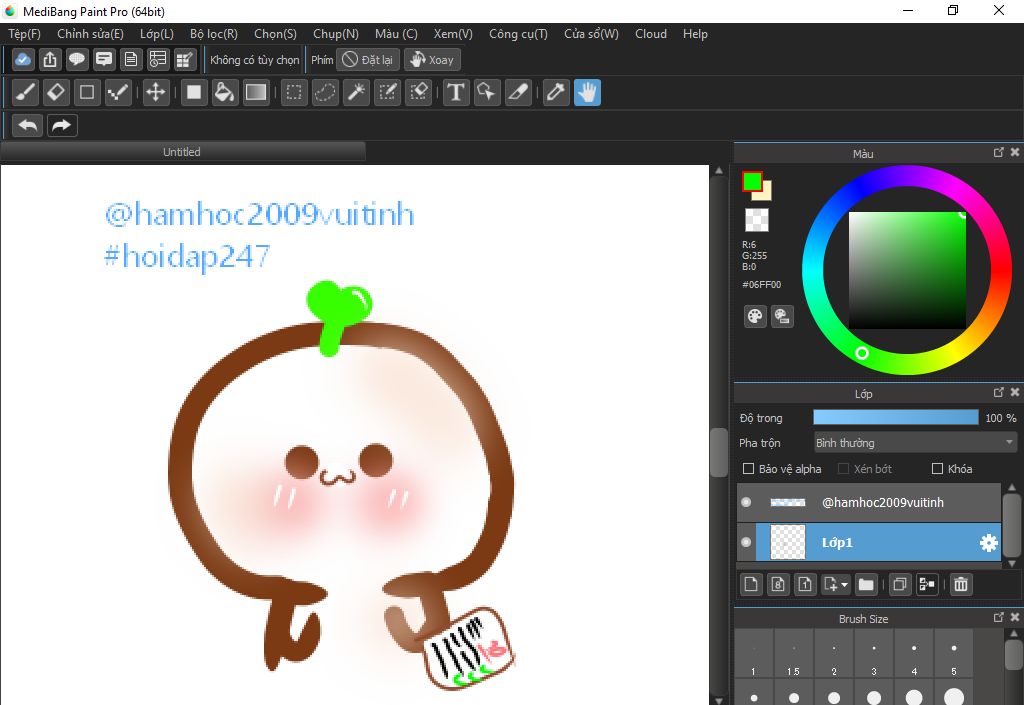
Task: Undock the Màu color panel
Action: [998, 153]
